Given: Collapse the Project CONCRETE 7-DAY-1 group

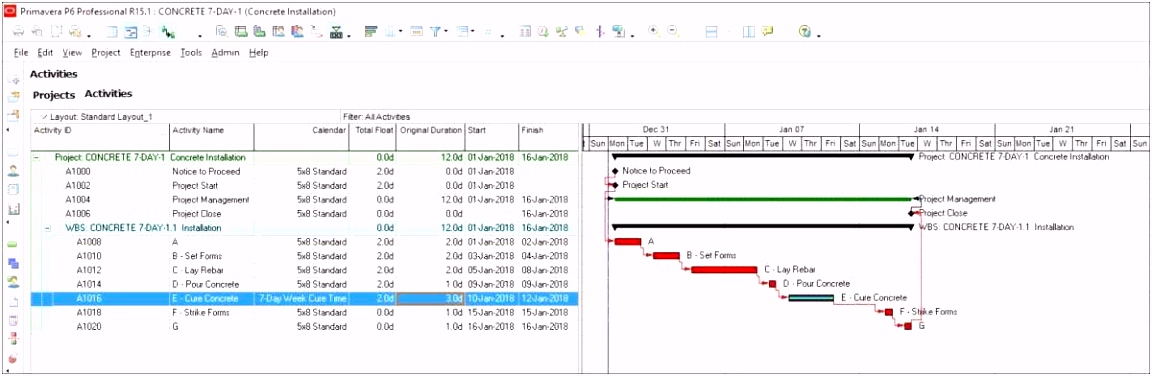Looking at the screenshot, I should [x=36, y=157].
